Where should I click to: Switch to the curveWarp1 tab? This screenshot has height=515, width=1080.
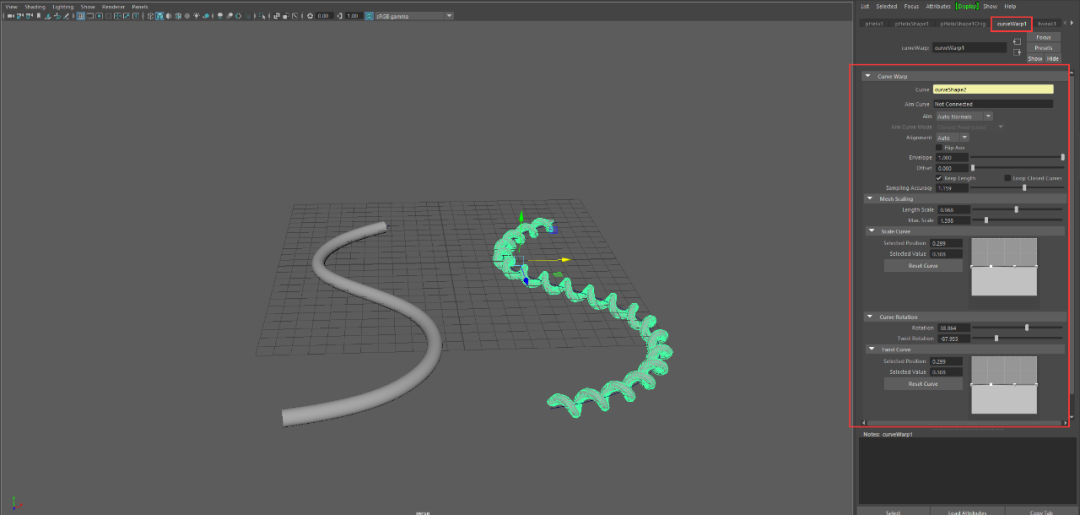point(1011,23)
